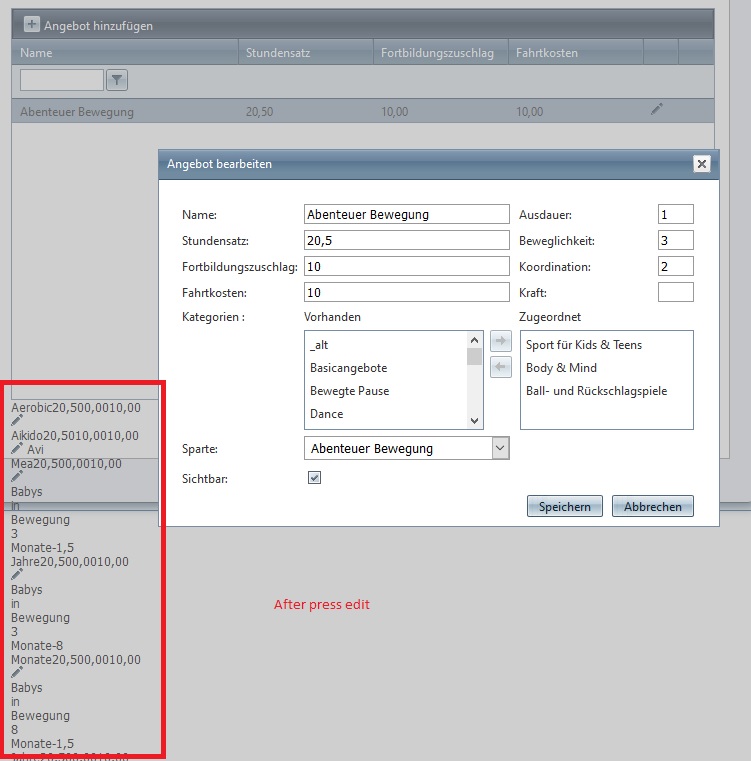Click the empty Kraft field

tap(675, 293)
